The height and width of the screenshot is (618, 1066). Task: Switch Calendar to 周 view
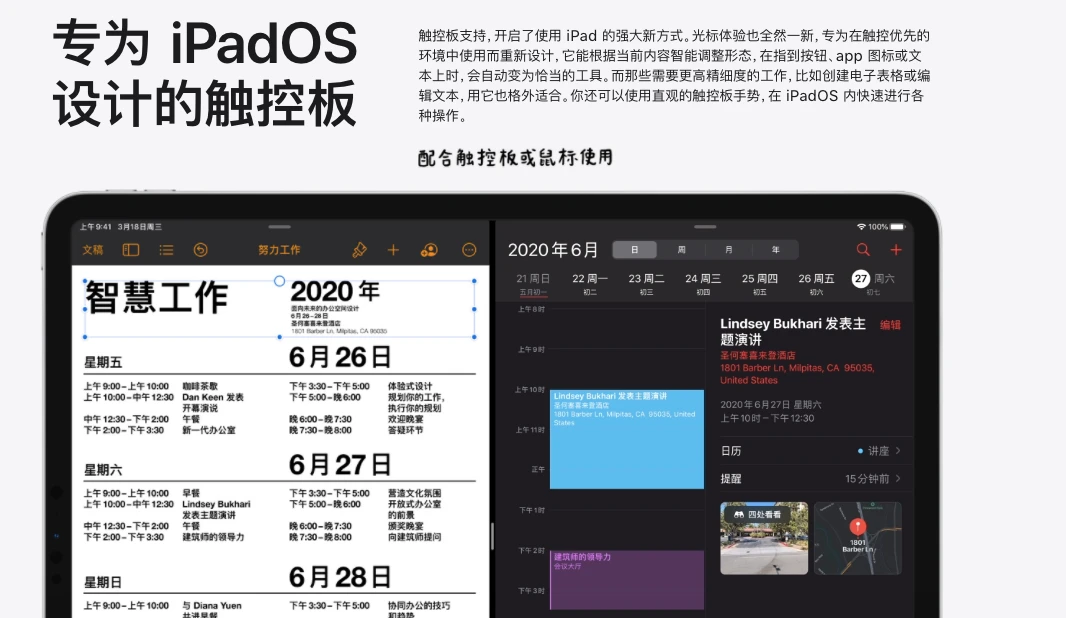(681, 250)
